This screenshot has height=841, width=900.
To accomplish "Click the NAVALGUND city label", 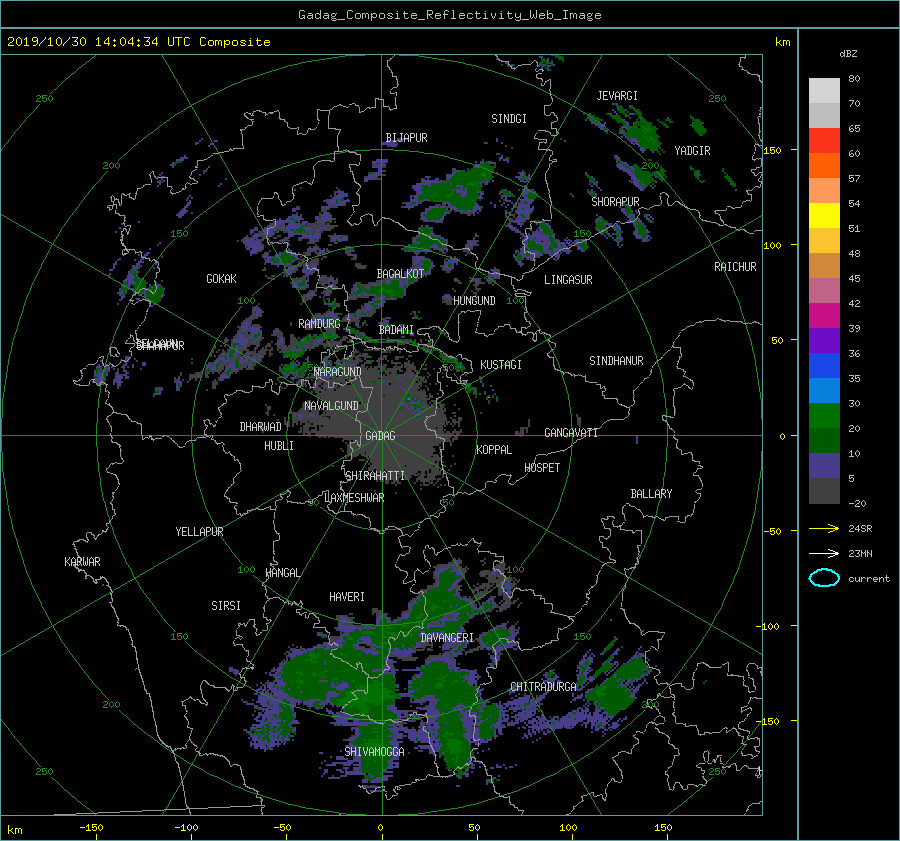I will [331, 406].
